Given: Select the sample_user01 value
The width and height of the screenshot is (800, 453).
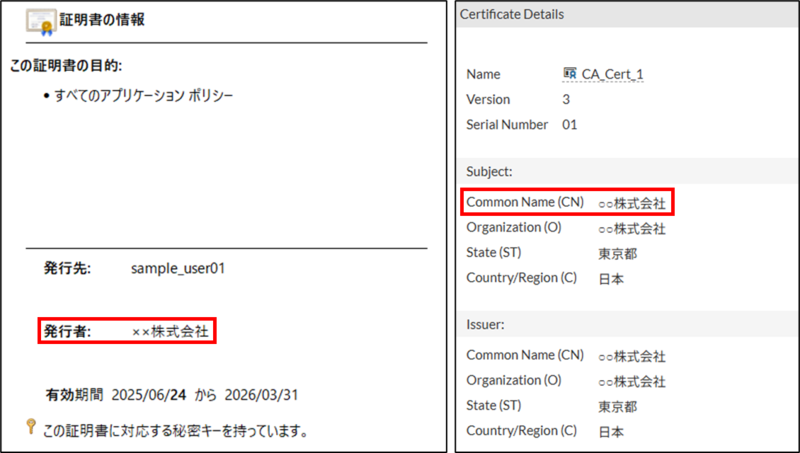Looking at the screenshot, I should point(178,269).
